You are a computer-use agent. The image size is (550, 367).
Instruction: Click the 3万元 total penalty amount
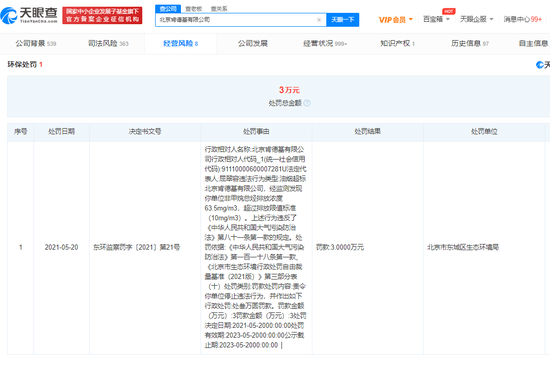(289, 90)
